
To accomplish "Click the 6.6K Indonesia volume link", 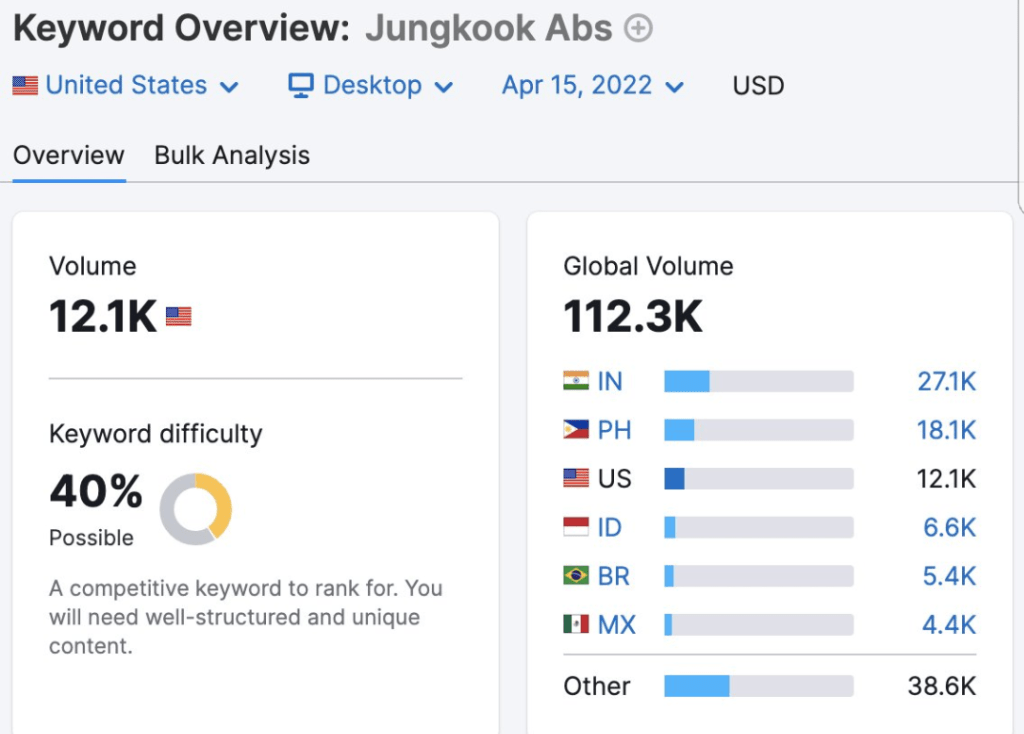I will point(949,527).
